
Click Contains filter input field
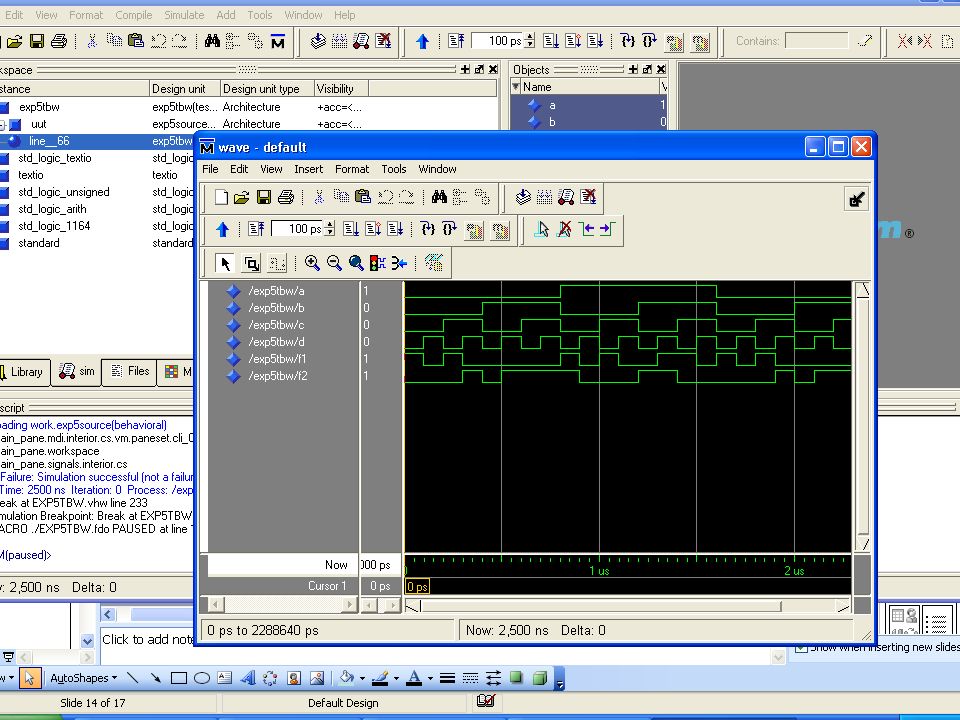tap(817, 41)
